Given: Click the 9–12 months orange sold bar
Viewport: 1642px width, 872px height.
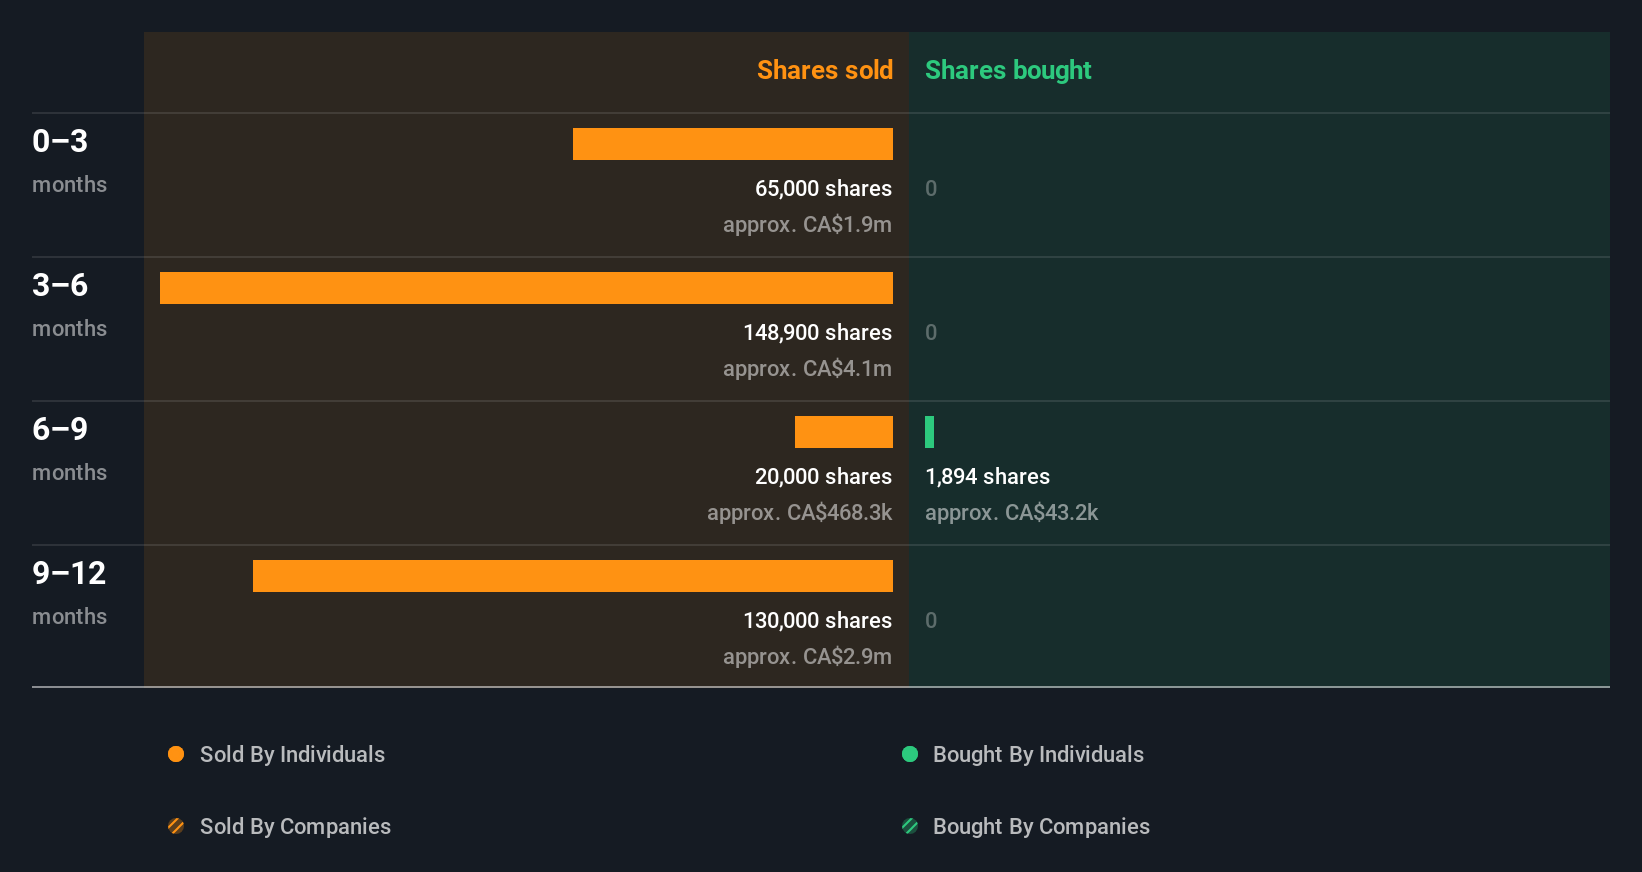Looking at the screenshot, I should tap(573, 576).
